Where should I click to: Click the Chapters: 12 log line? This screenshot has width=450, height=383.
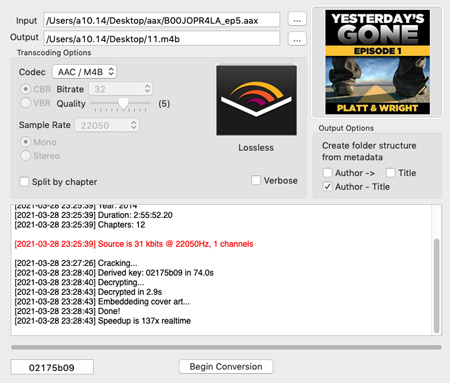80,225
